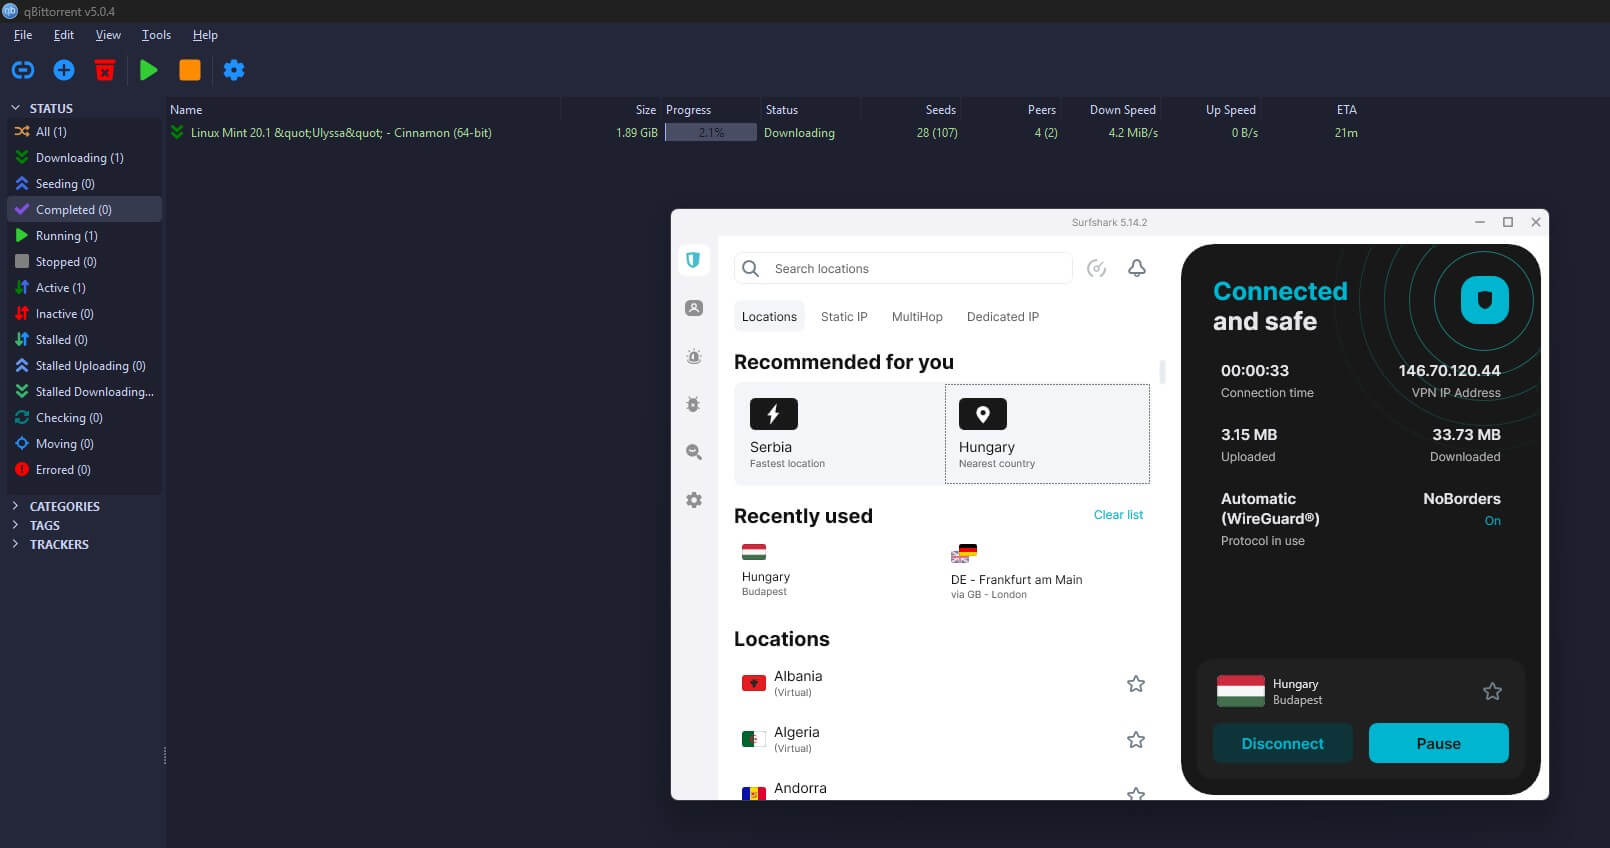Open Surfshark Alternative ID person icon
The height and width of the screenshot is (848, 1610).
point(694,308)
